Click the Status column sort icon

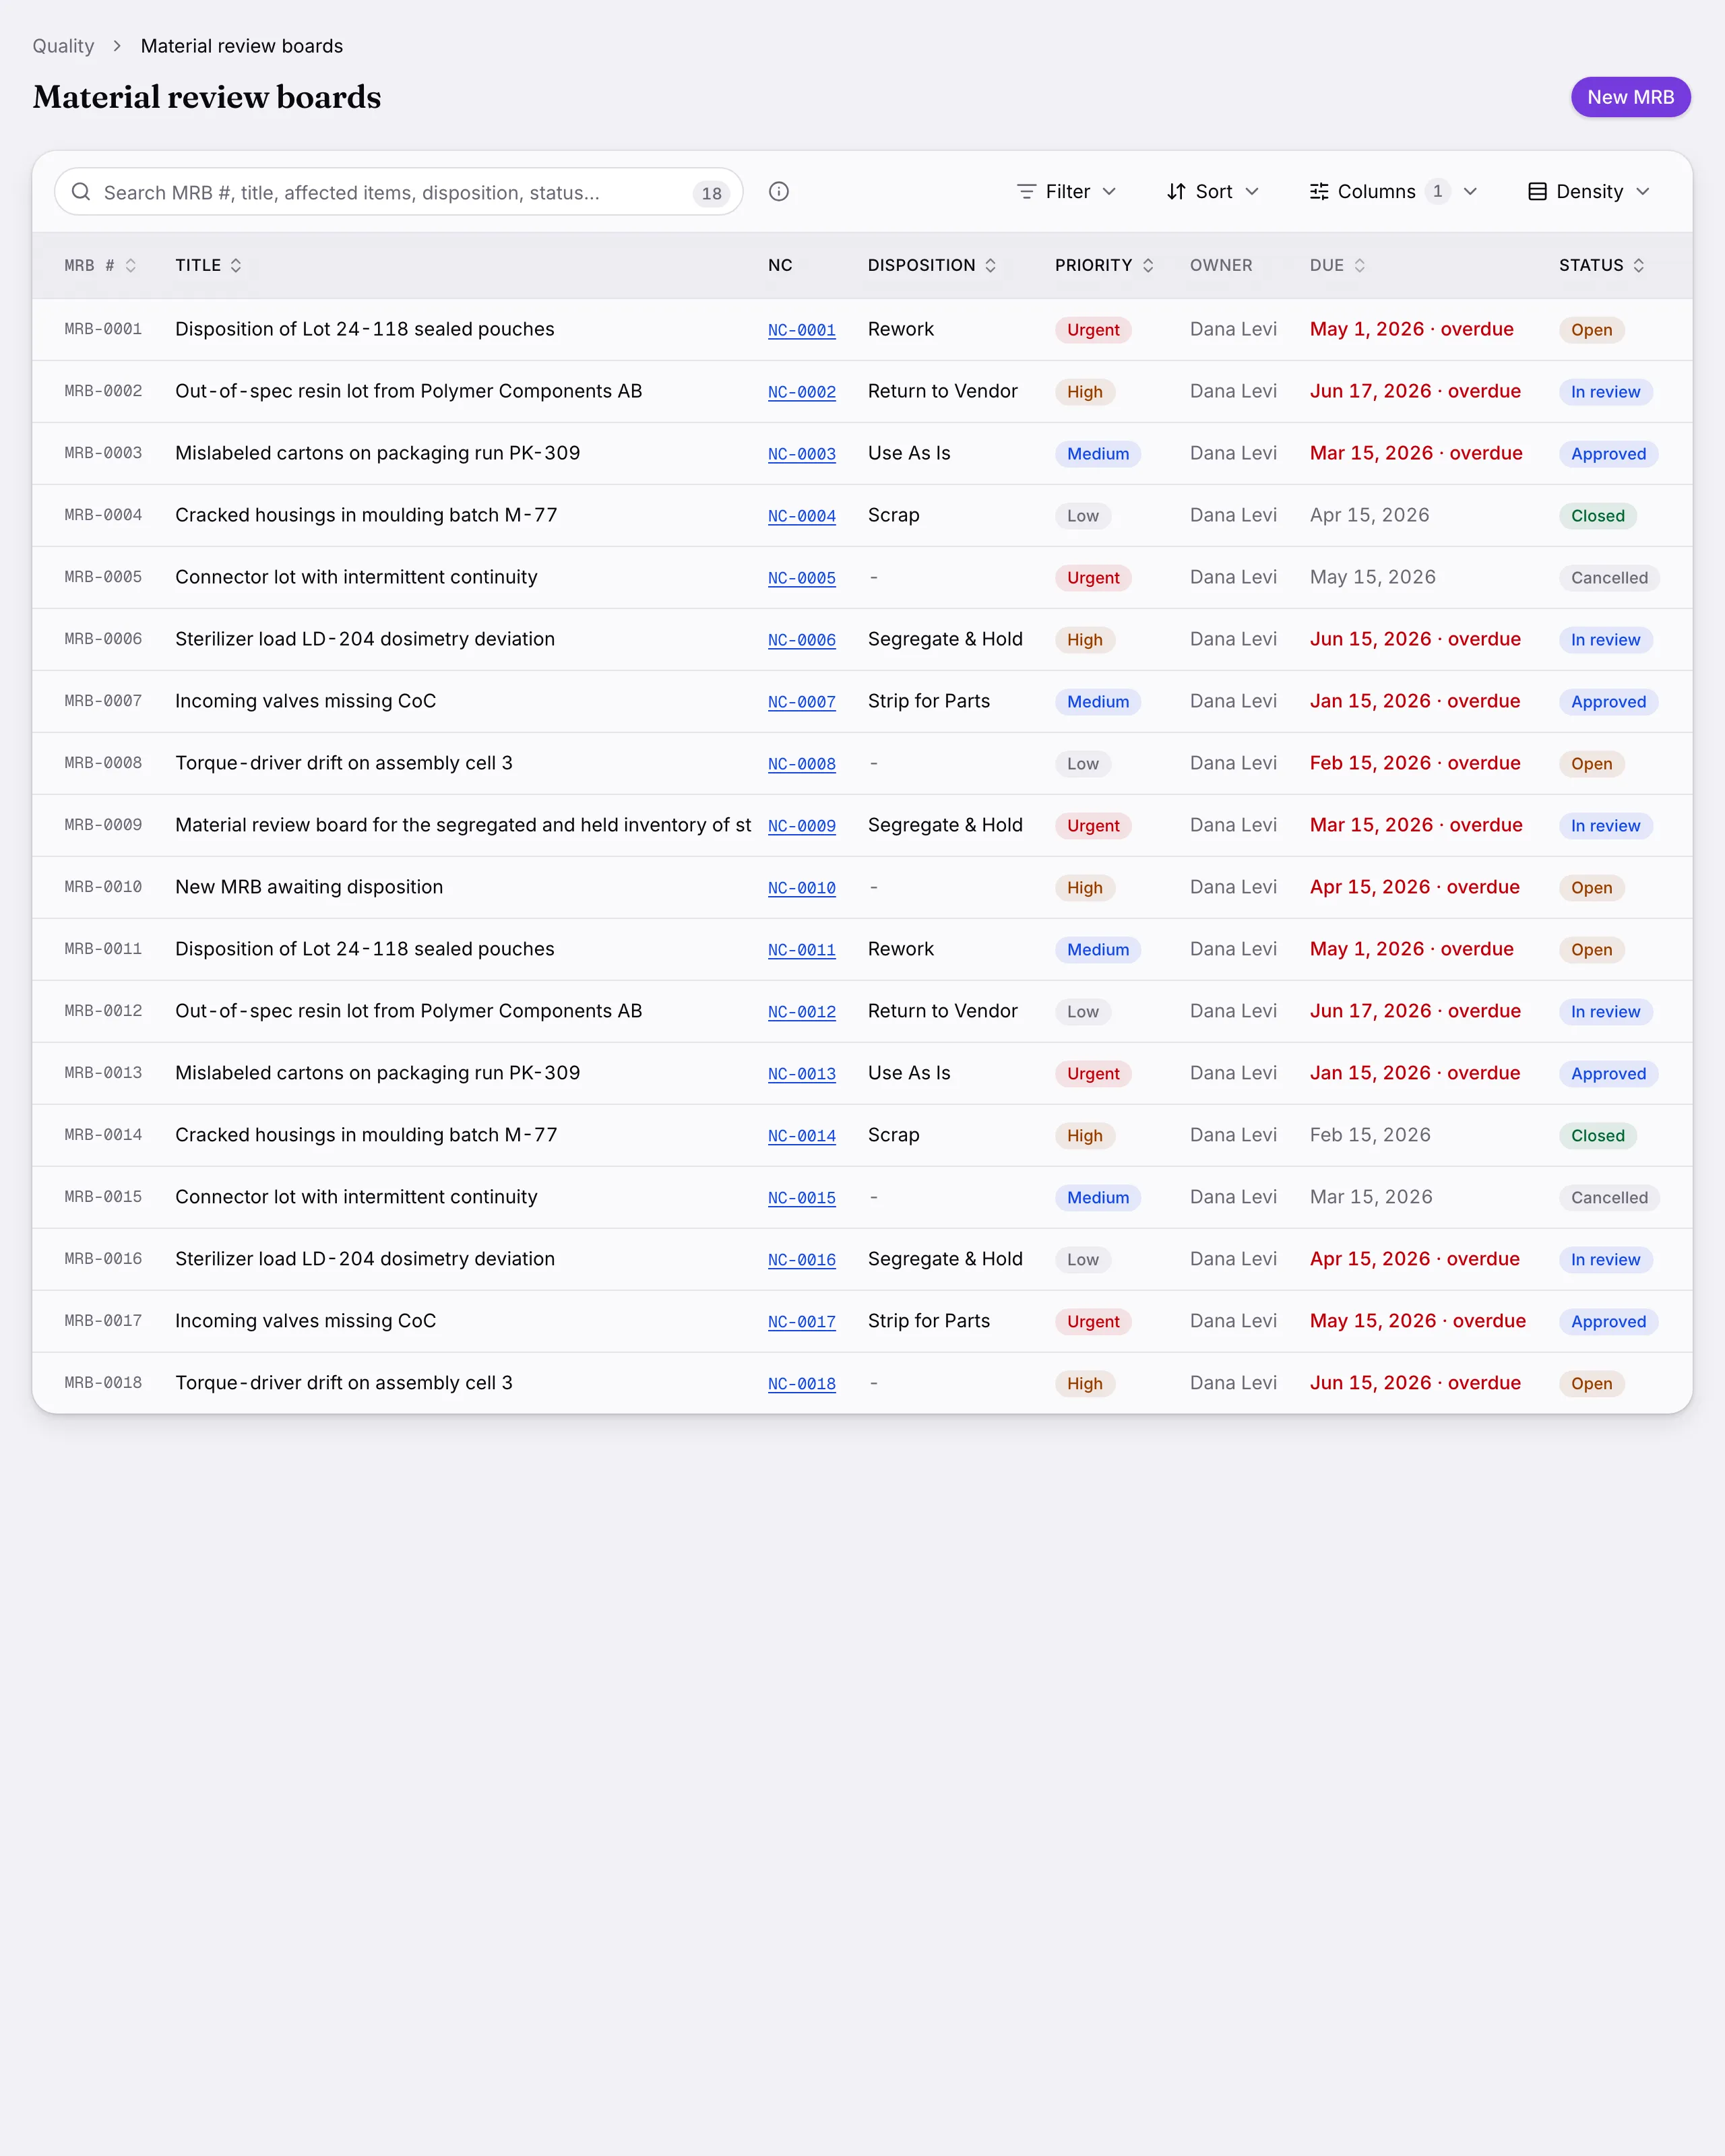[x=1638, y=266]
